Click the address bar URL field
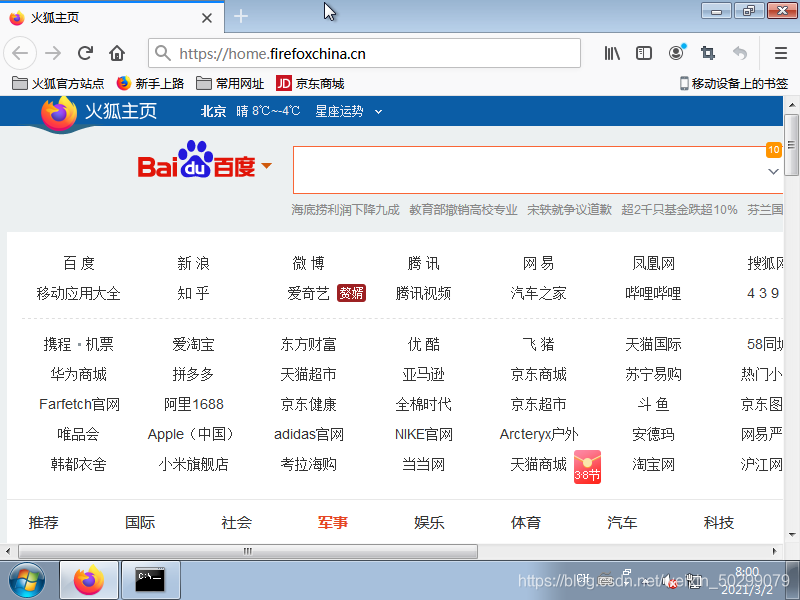The image size is (800, 600). tap(364, 53)
